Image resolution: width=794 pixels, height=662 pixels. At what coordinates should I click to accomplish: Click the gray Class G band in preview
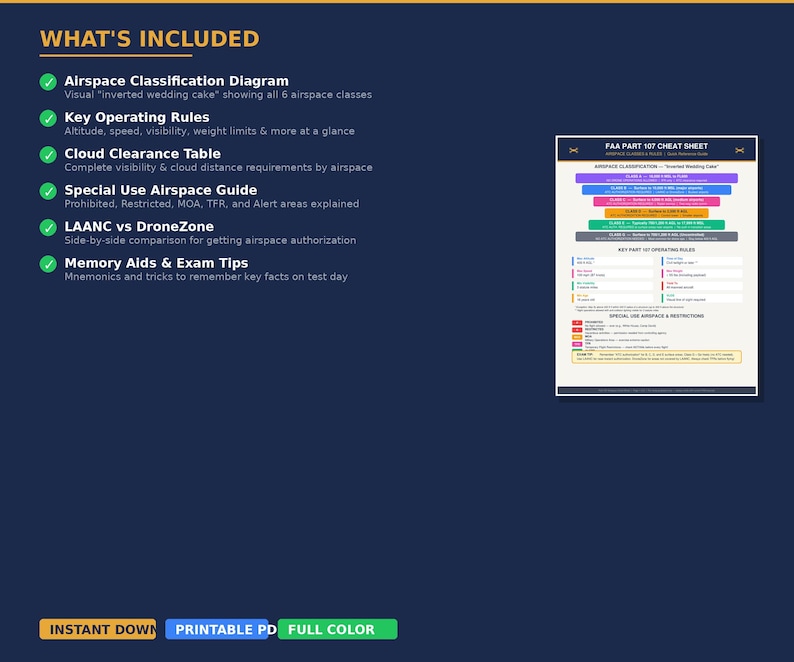coord(656,236)
